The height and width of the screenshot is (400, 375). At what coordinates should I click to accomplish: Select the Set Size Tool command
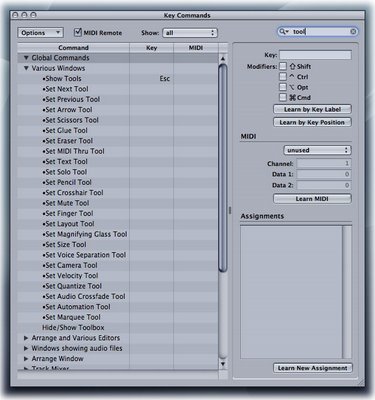(x=64, y=244)
